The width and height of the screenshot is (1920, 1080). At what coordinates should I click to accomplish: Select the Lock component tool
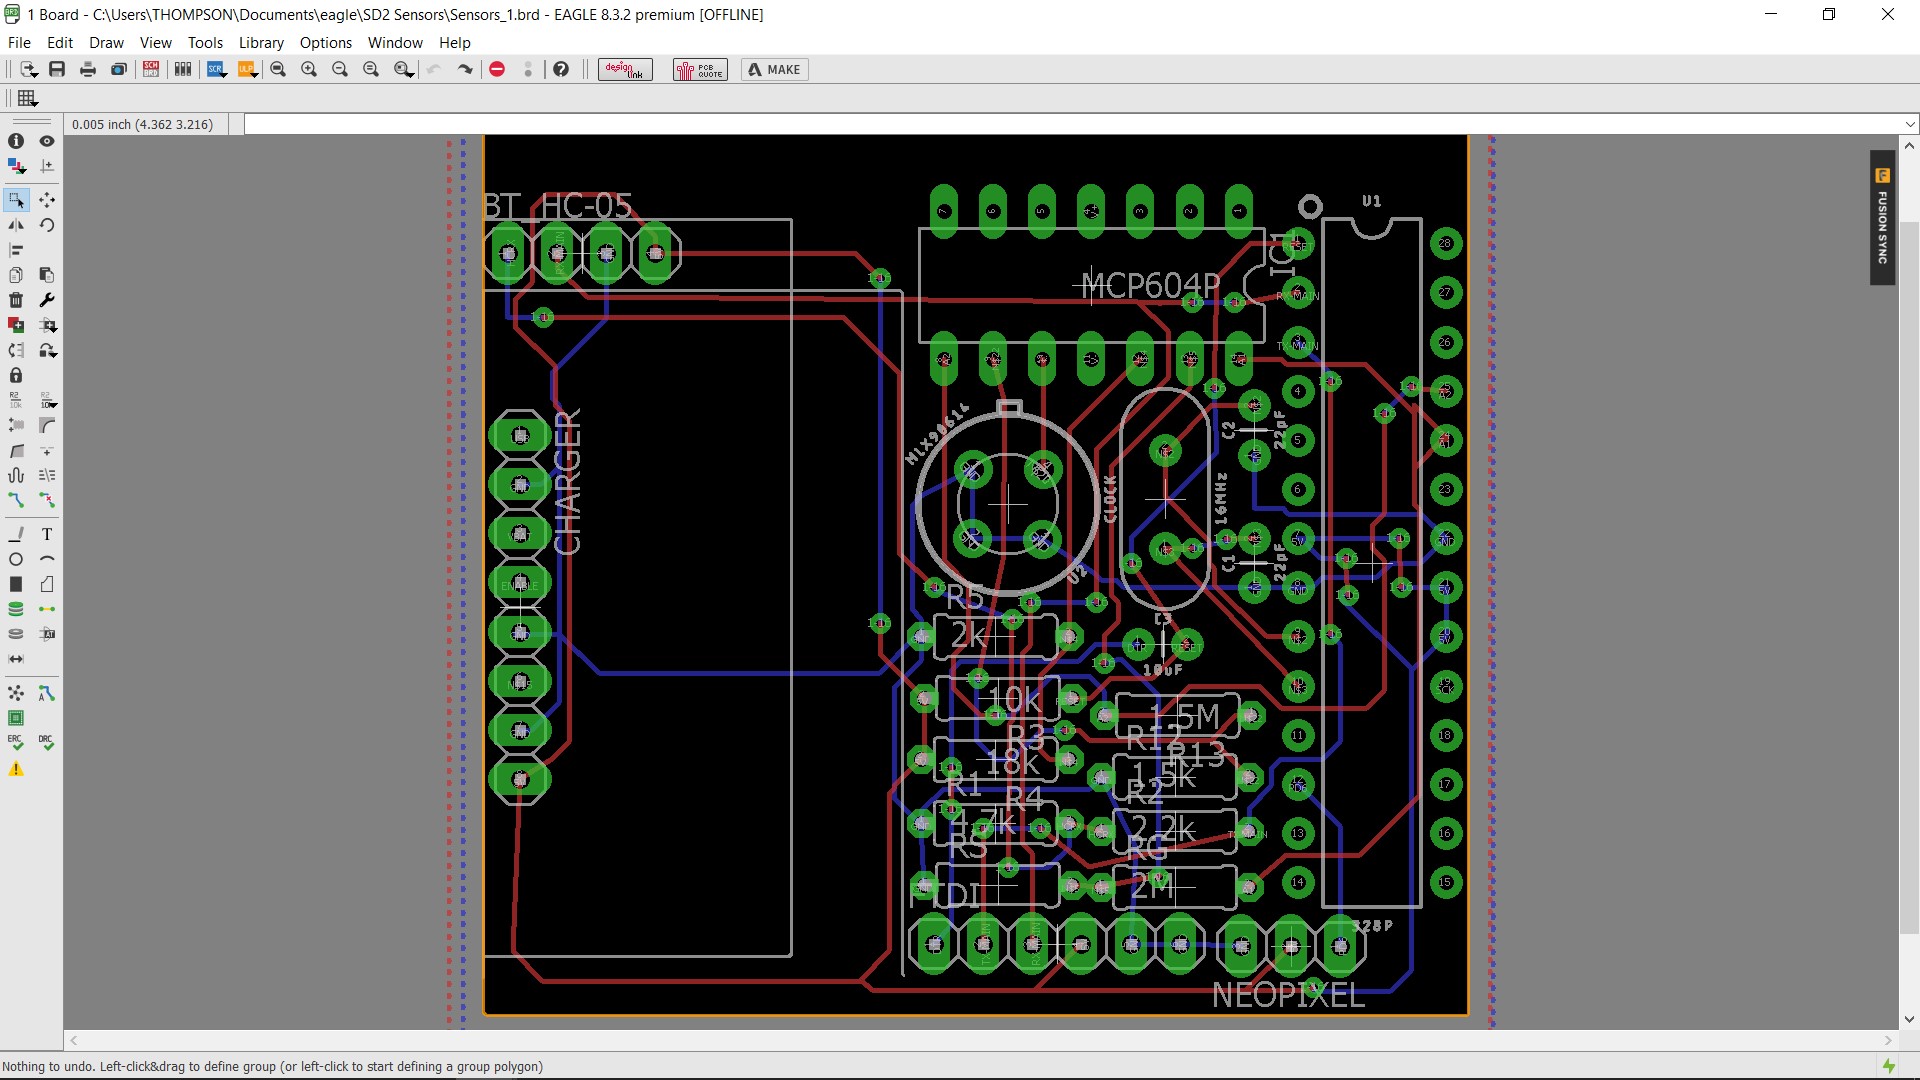16,375
